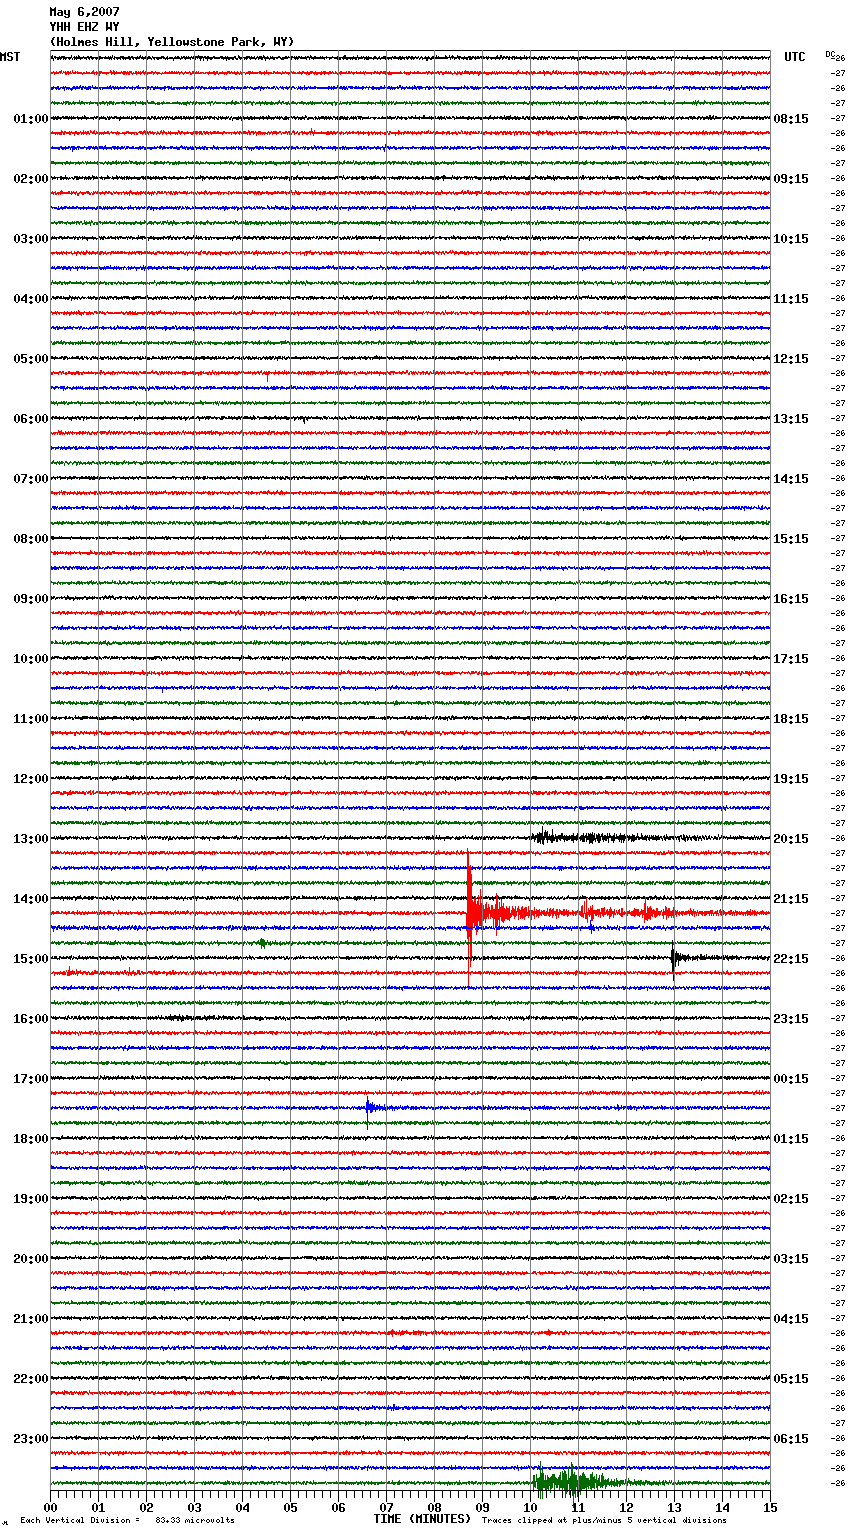
Task: Click the 23:00 MST time label
Action: coord(31,1439)
